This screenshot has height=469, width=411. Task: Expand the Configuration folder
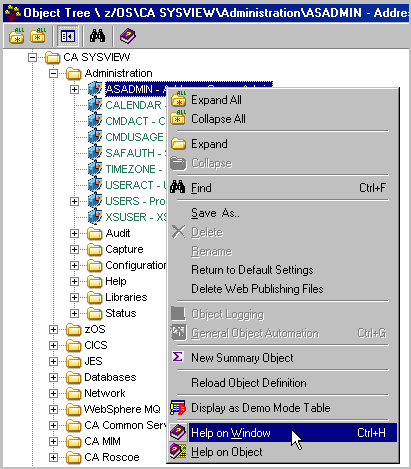74,265
